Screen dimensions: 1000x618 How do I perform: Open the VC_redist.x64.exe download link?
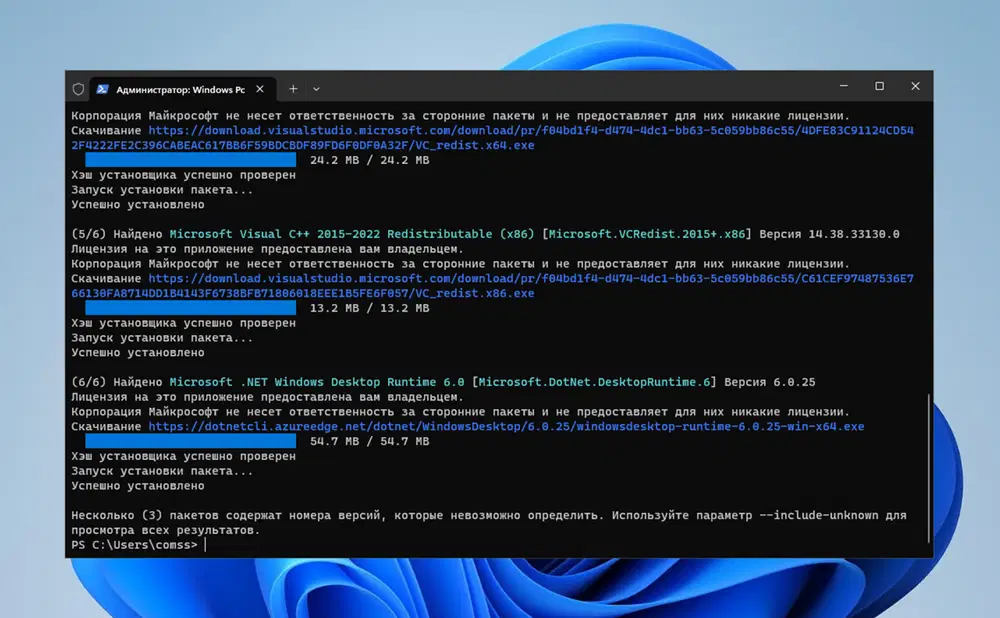click(492, 138)
